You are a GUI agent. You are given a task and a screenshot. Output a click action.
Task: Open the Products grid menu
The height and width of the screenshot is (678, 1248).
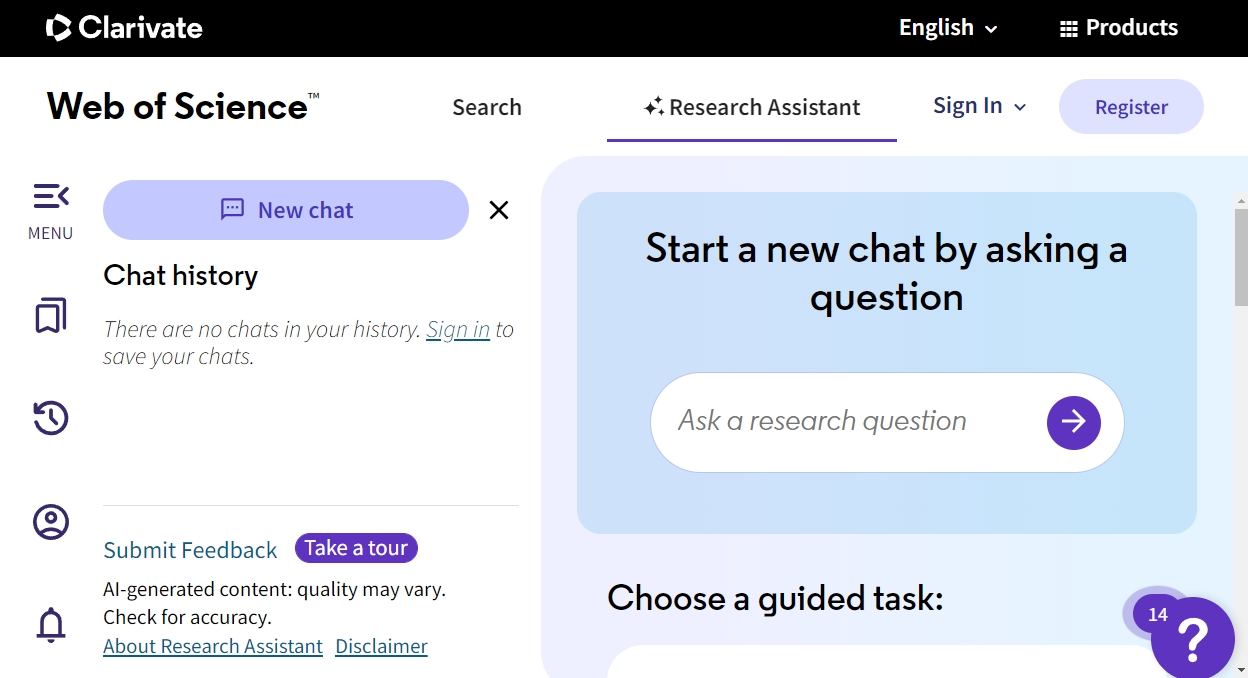[1119, 28]
